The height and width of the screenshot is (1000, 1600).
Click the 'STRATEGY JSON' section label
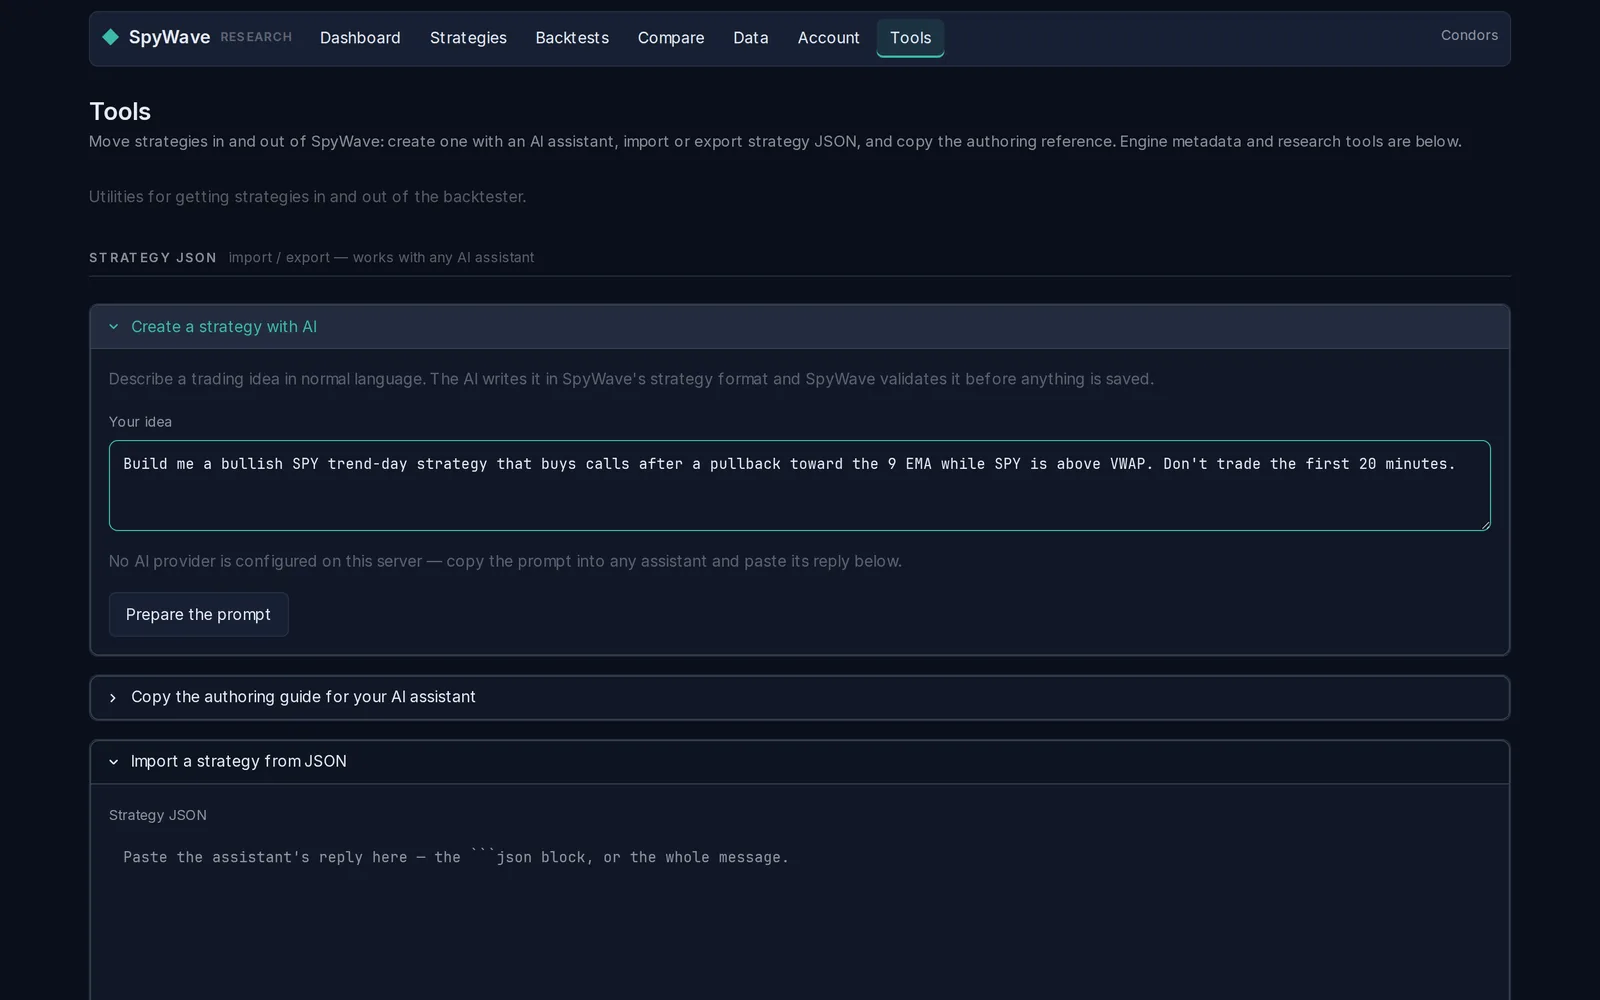153,258
